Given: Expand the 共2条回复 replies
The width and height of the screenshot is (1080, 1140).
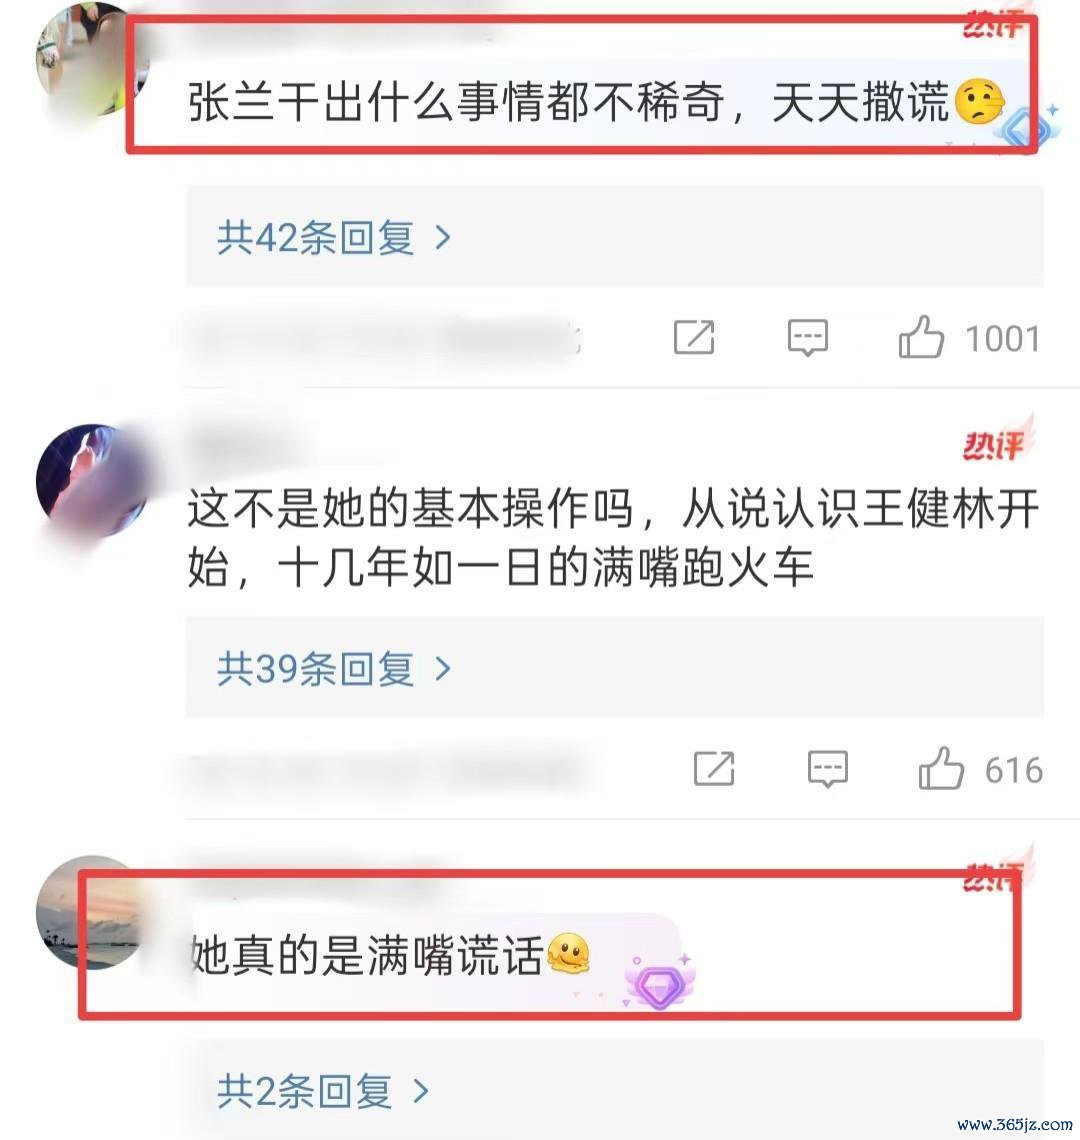Looking at the screenshot, I should coord(323,1091).
